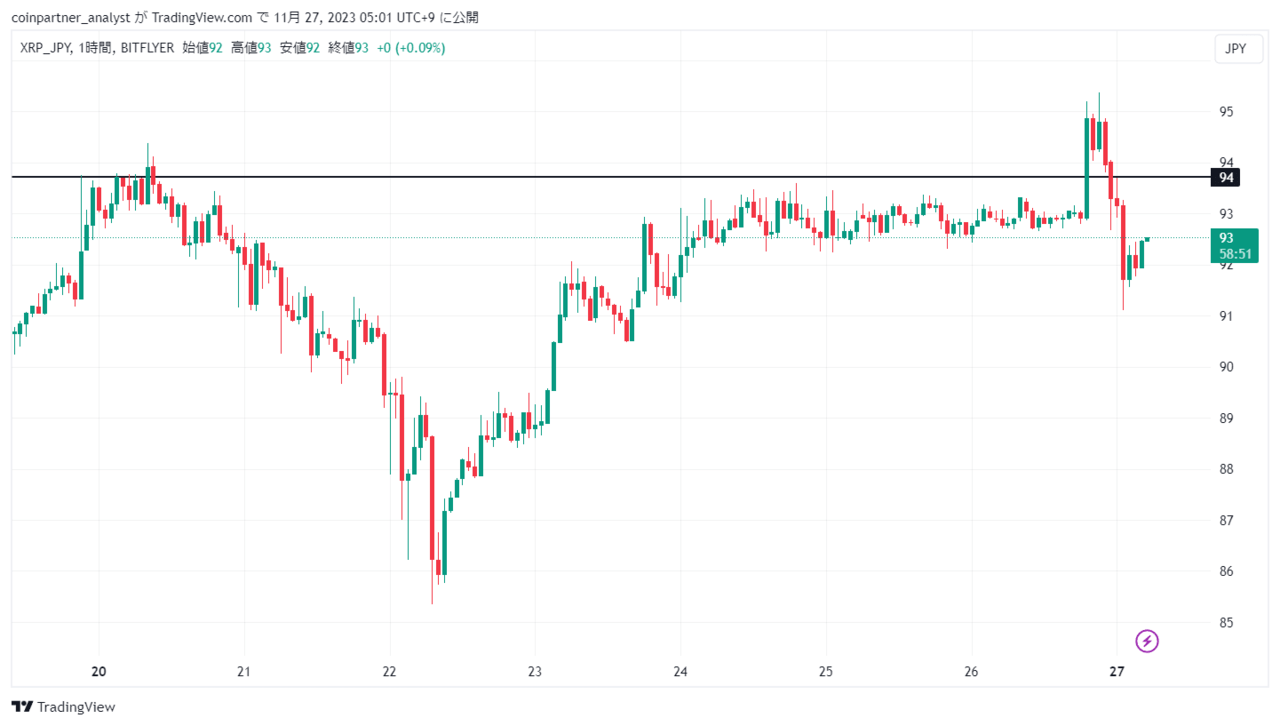Click the date label 22 on time axis
The height and width of the screenshot is (726, 1280).
click(389, 671)
